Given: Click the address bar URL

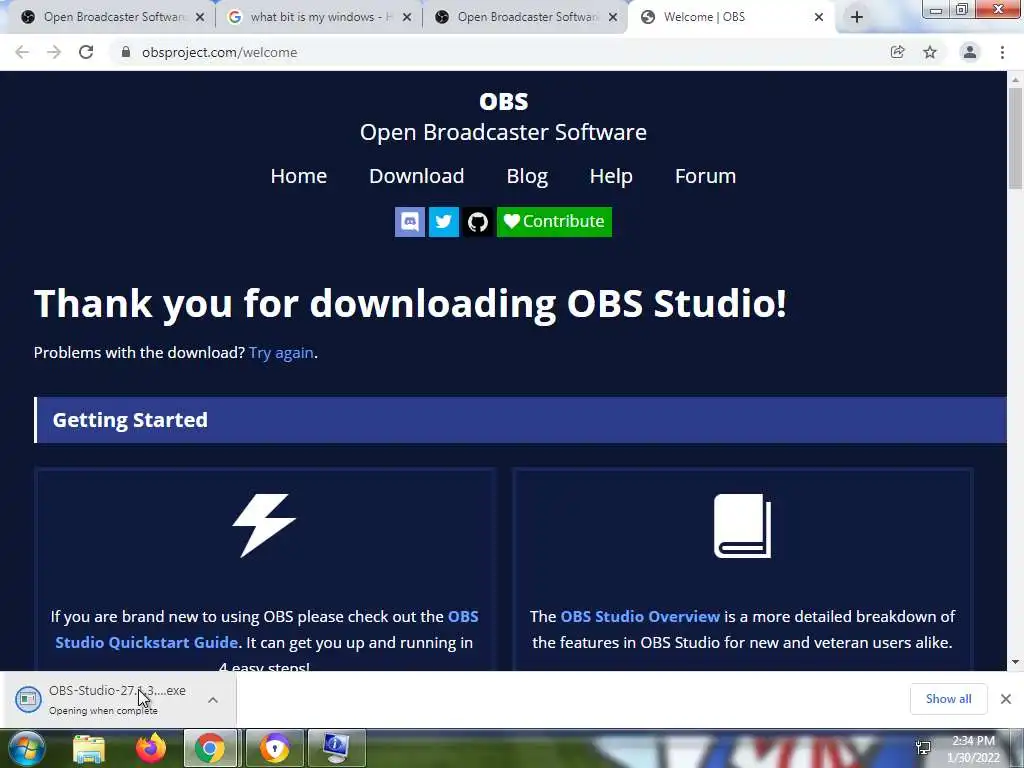Looking at the screenshot, I should [219, 52].
